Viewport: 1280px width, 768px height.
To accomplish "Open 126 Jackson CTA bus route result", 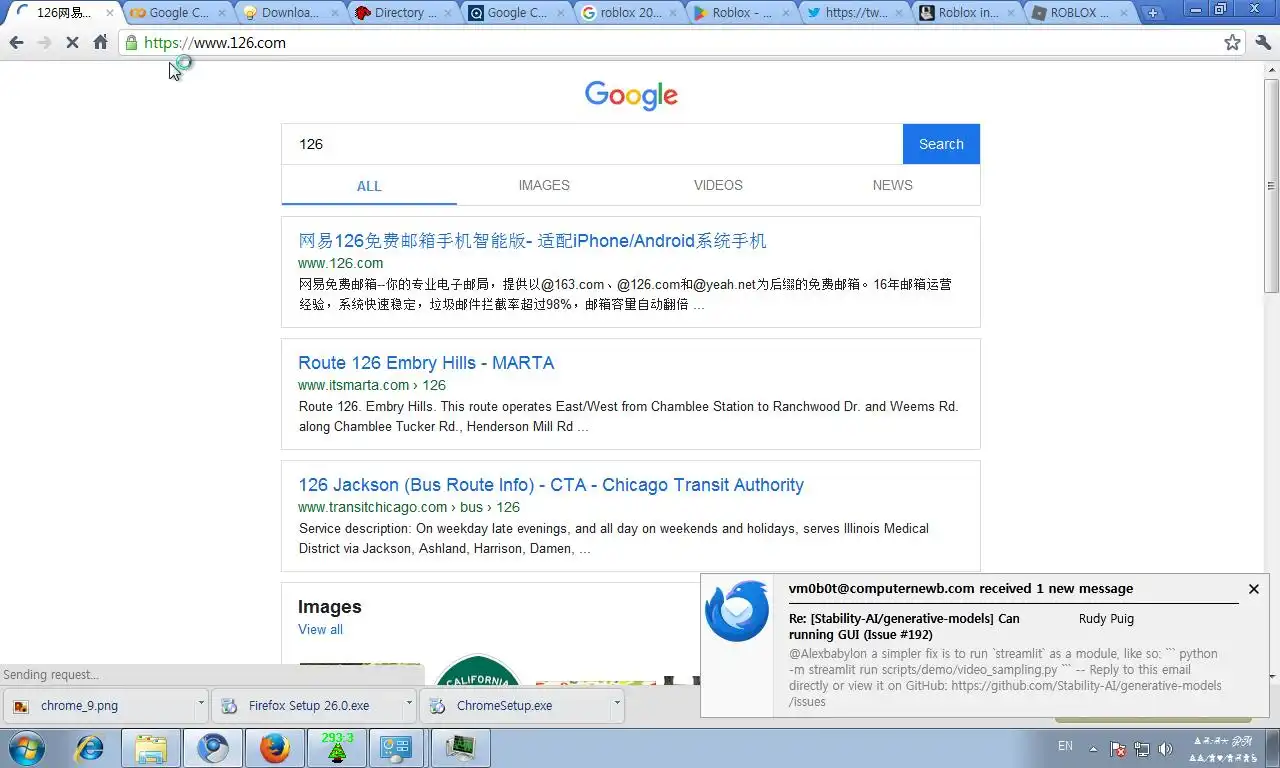I will coord(551,485).
